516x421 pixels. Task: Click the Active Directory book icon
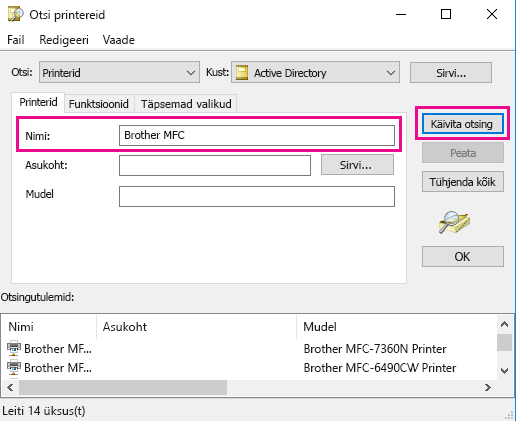click(242, 72)
